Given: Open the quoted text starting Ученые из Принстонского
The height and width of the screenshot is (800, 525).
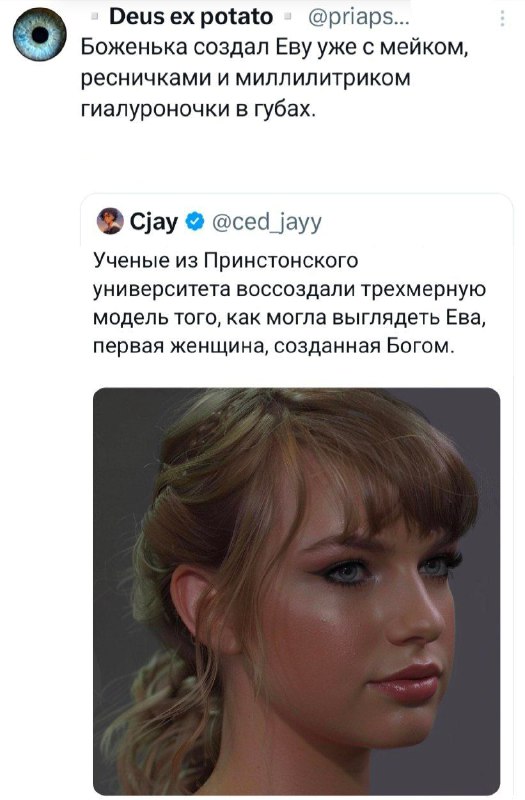Looking at the screenshot, I should tap(289, 303).
